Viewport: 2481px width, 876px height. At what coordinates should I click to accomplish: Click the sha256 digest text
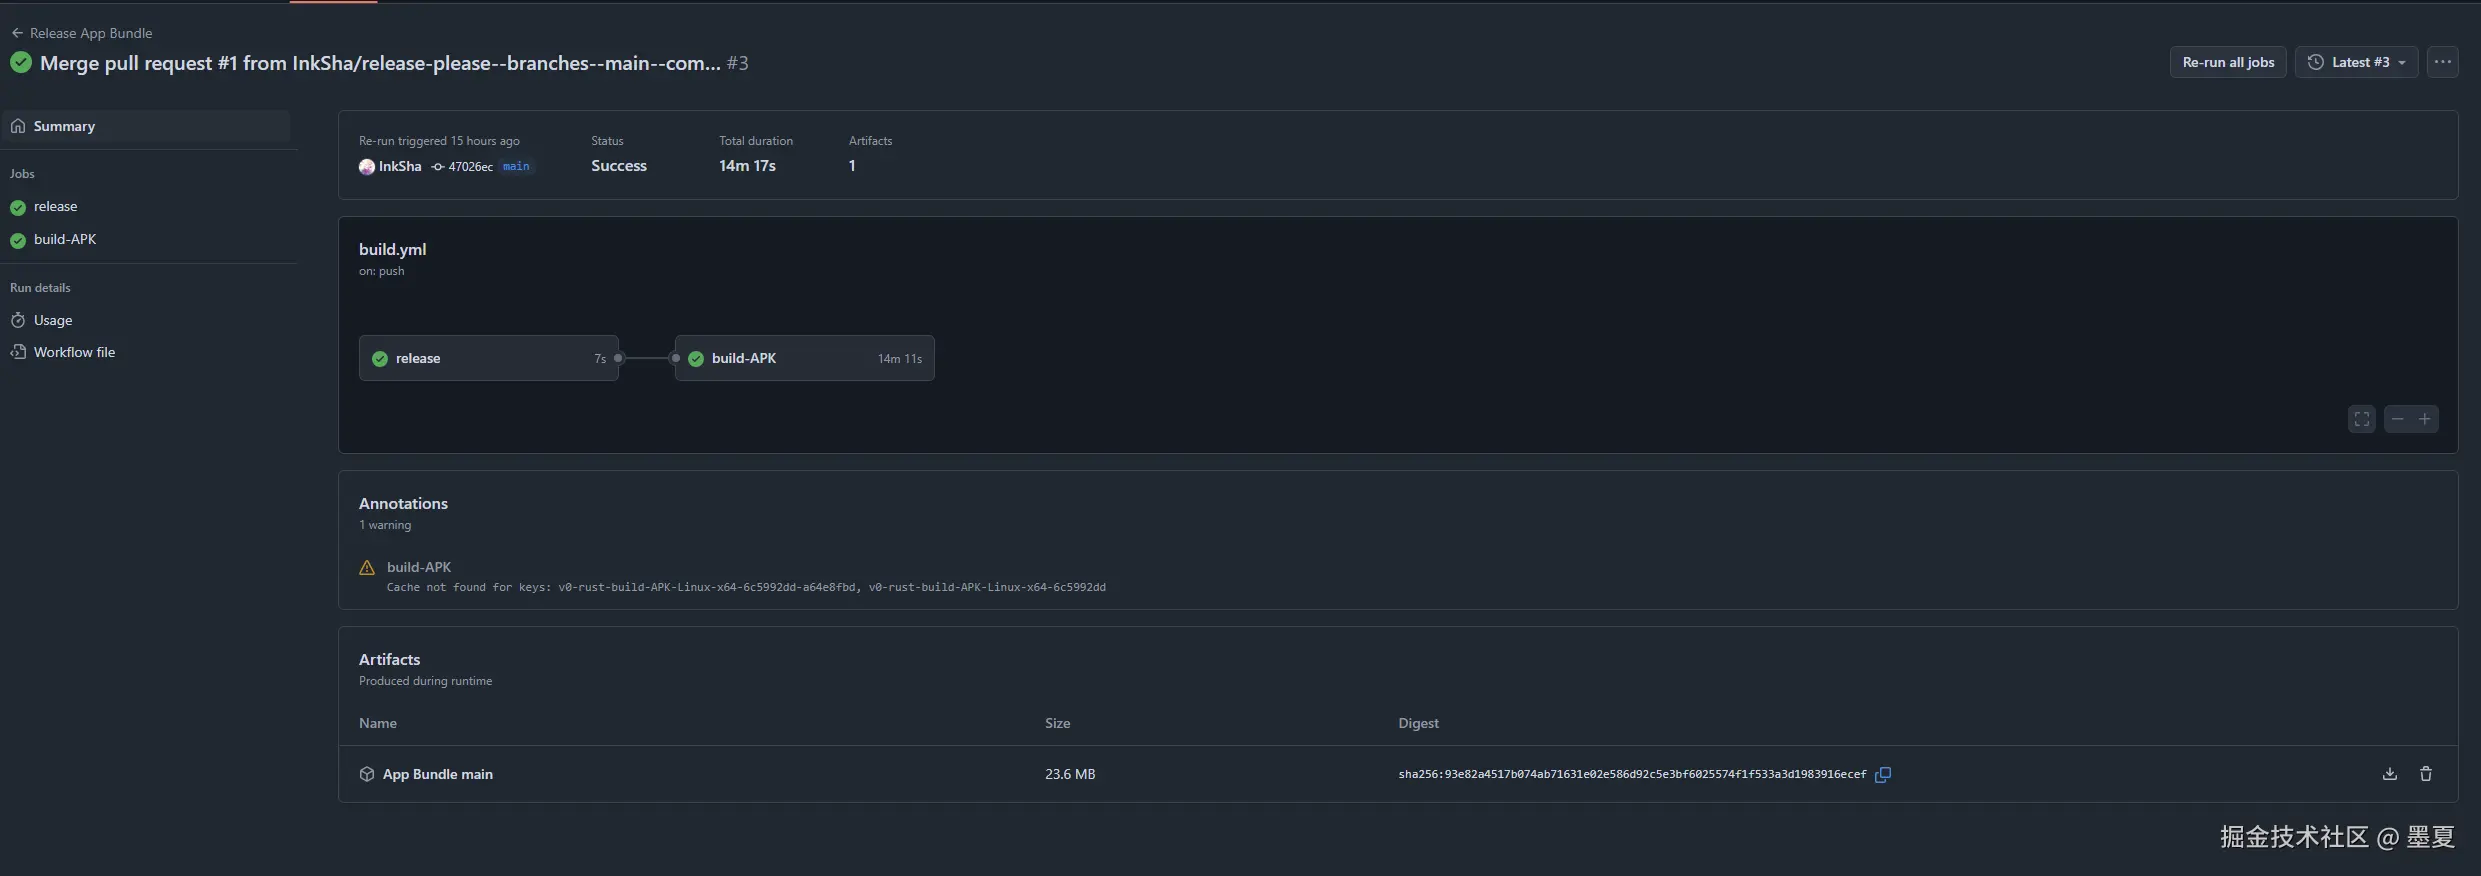coord(1632,774)
